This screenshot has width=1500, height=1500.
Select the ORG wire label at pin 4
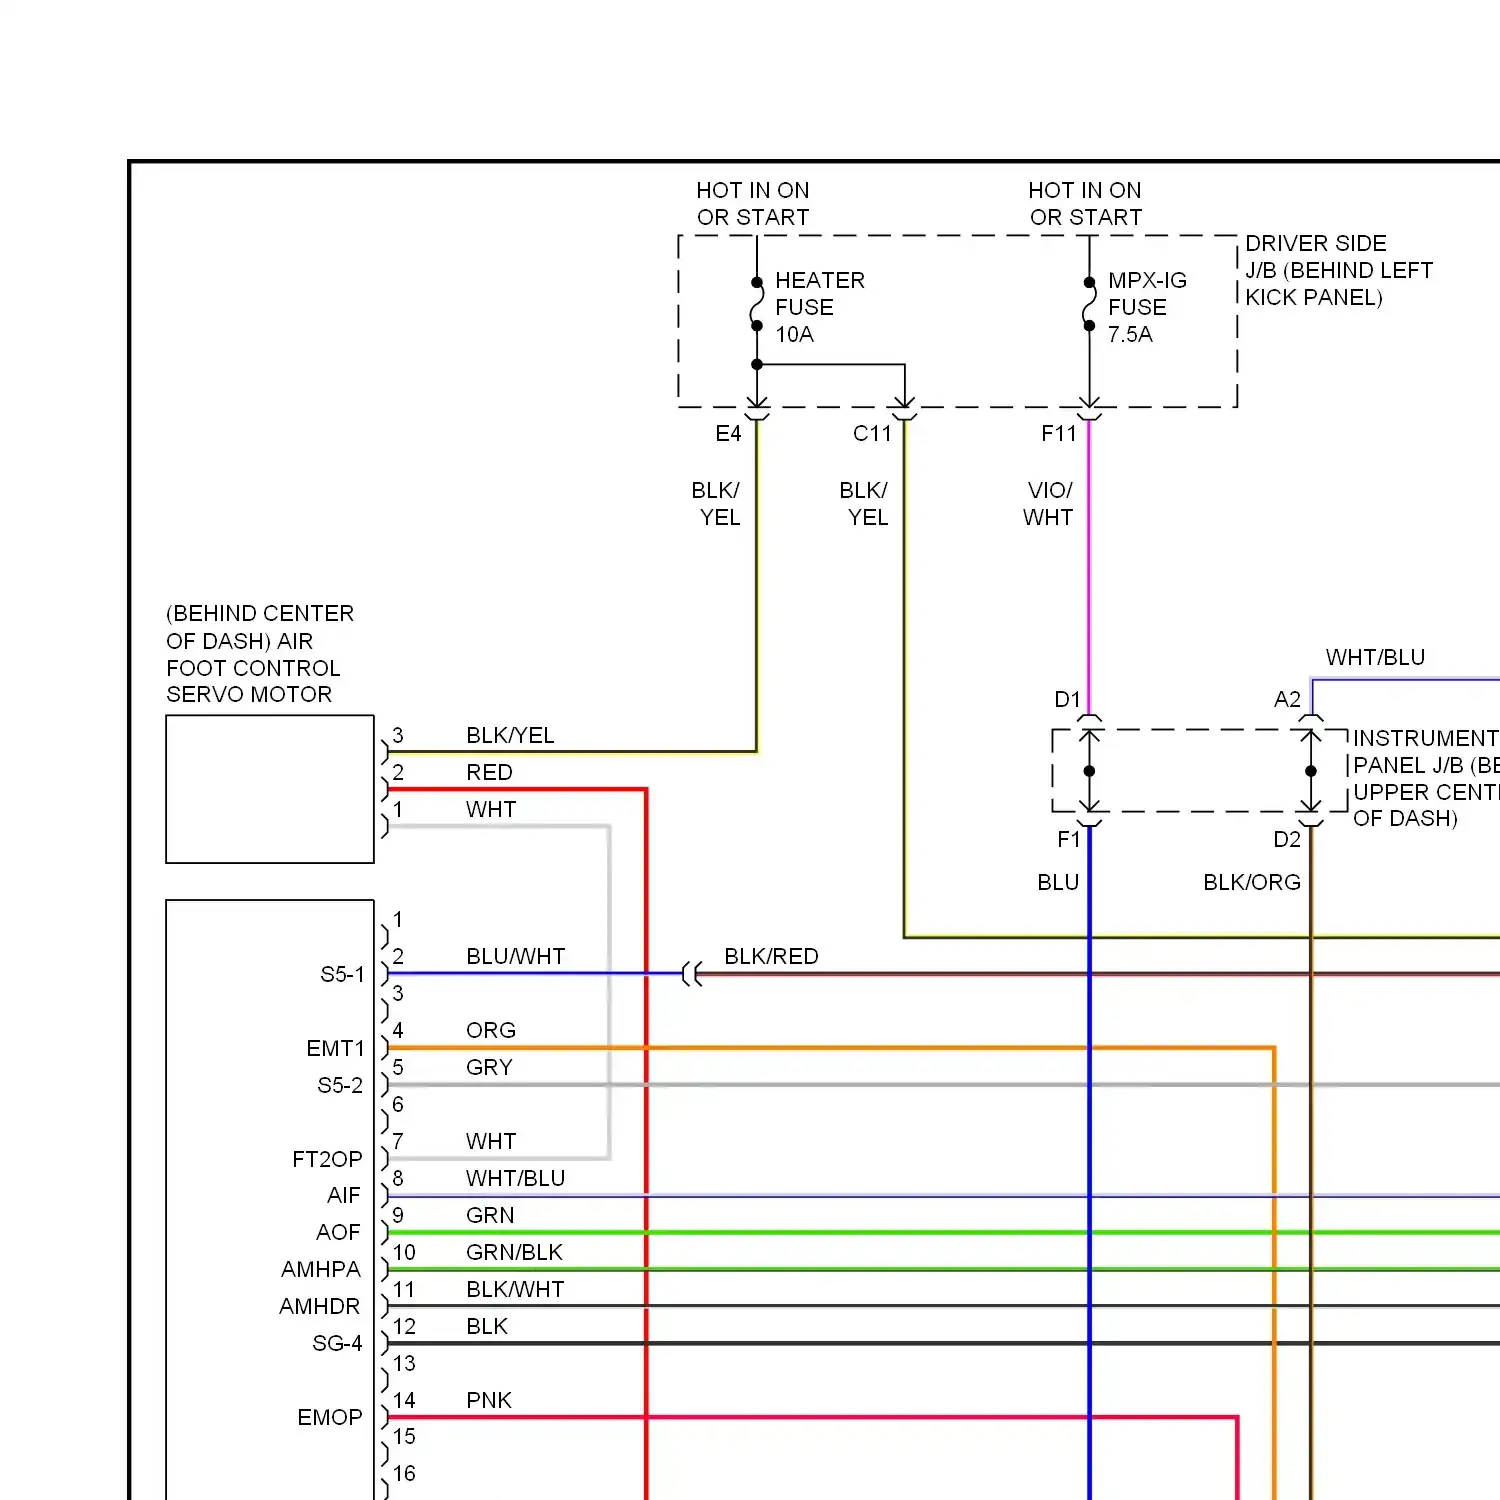491,1030
